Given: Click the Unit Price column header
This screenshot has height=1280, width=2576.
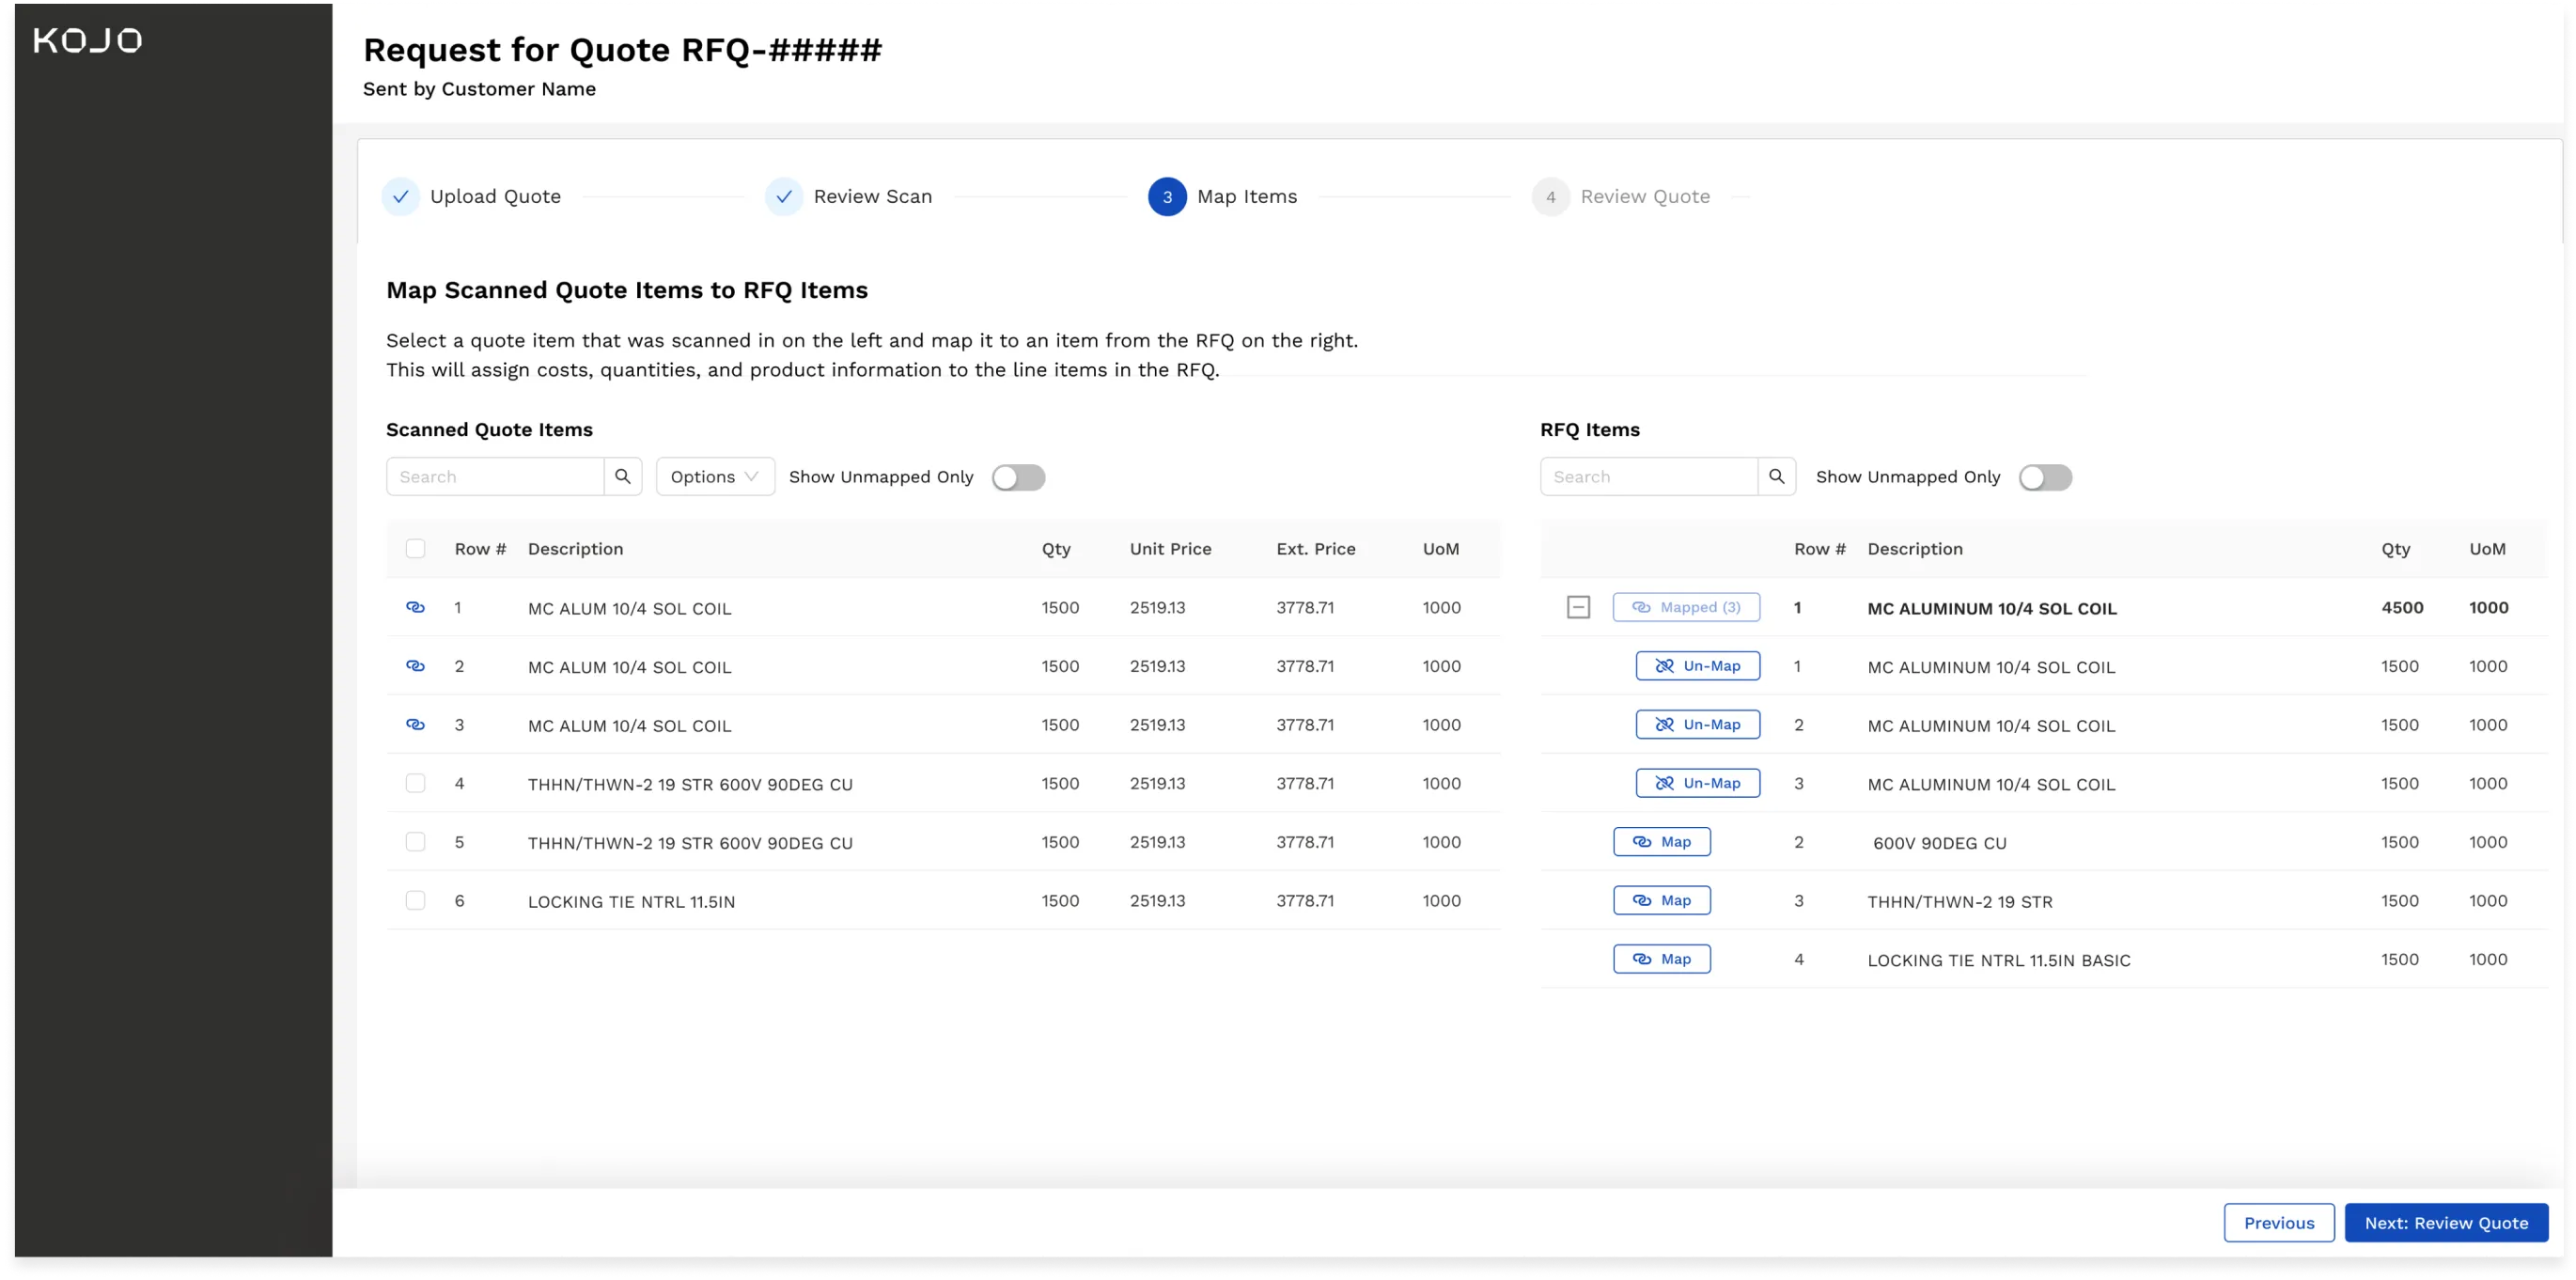Looking at the screenshot, I should 1170,549.
